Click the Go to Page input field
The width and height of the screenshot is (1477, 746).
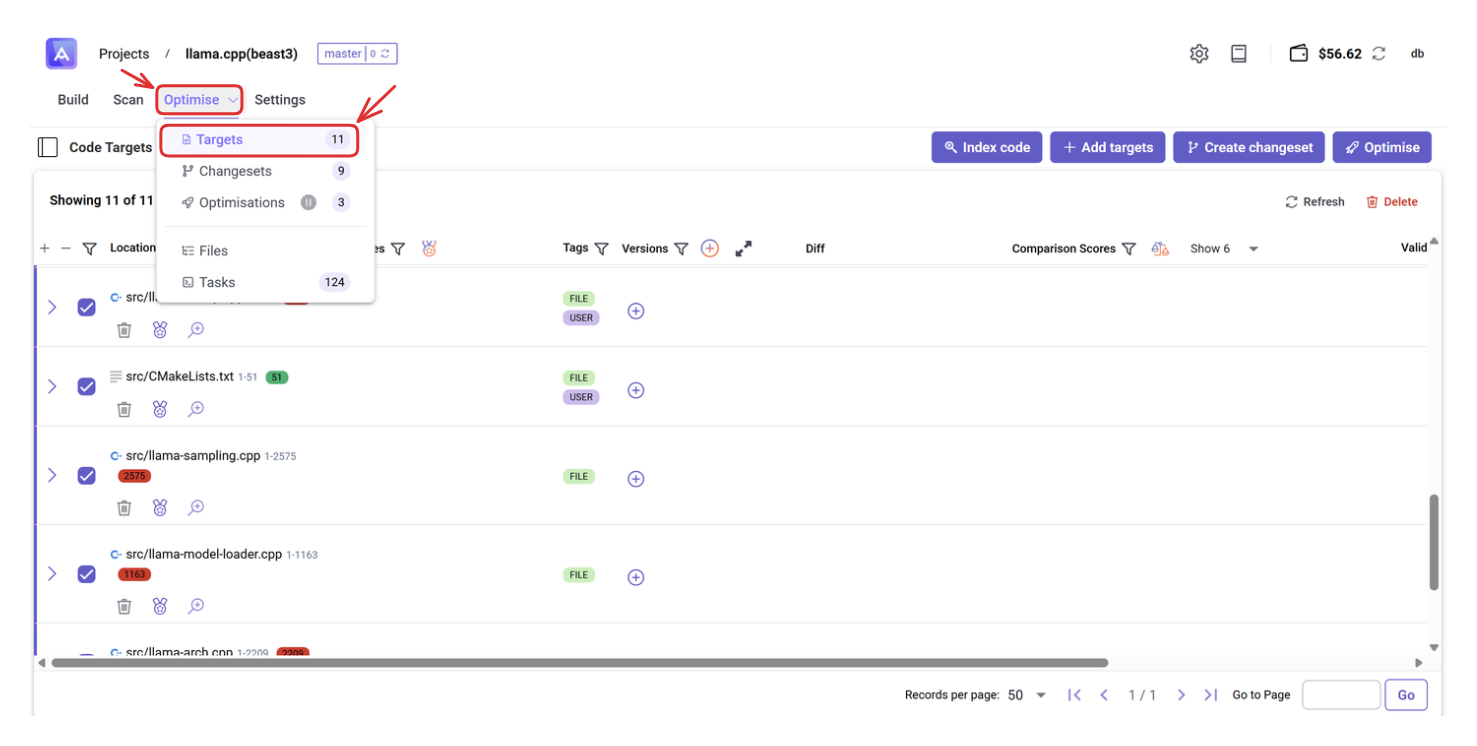[1340, 695]
